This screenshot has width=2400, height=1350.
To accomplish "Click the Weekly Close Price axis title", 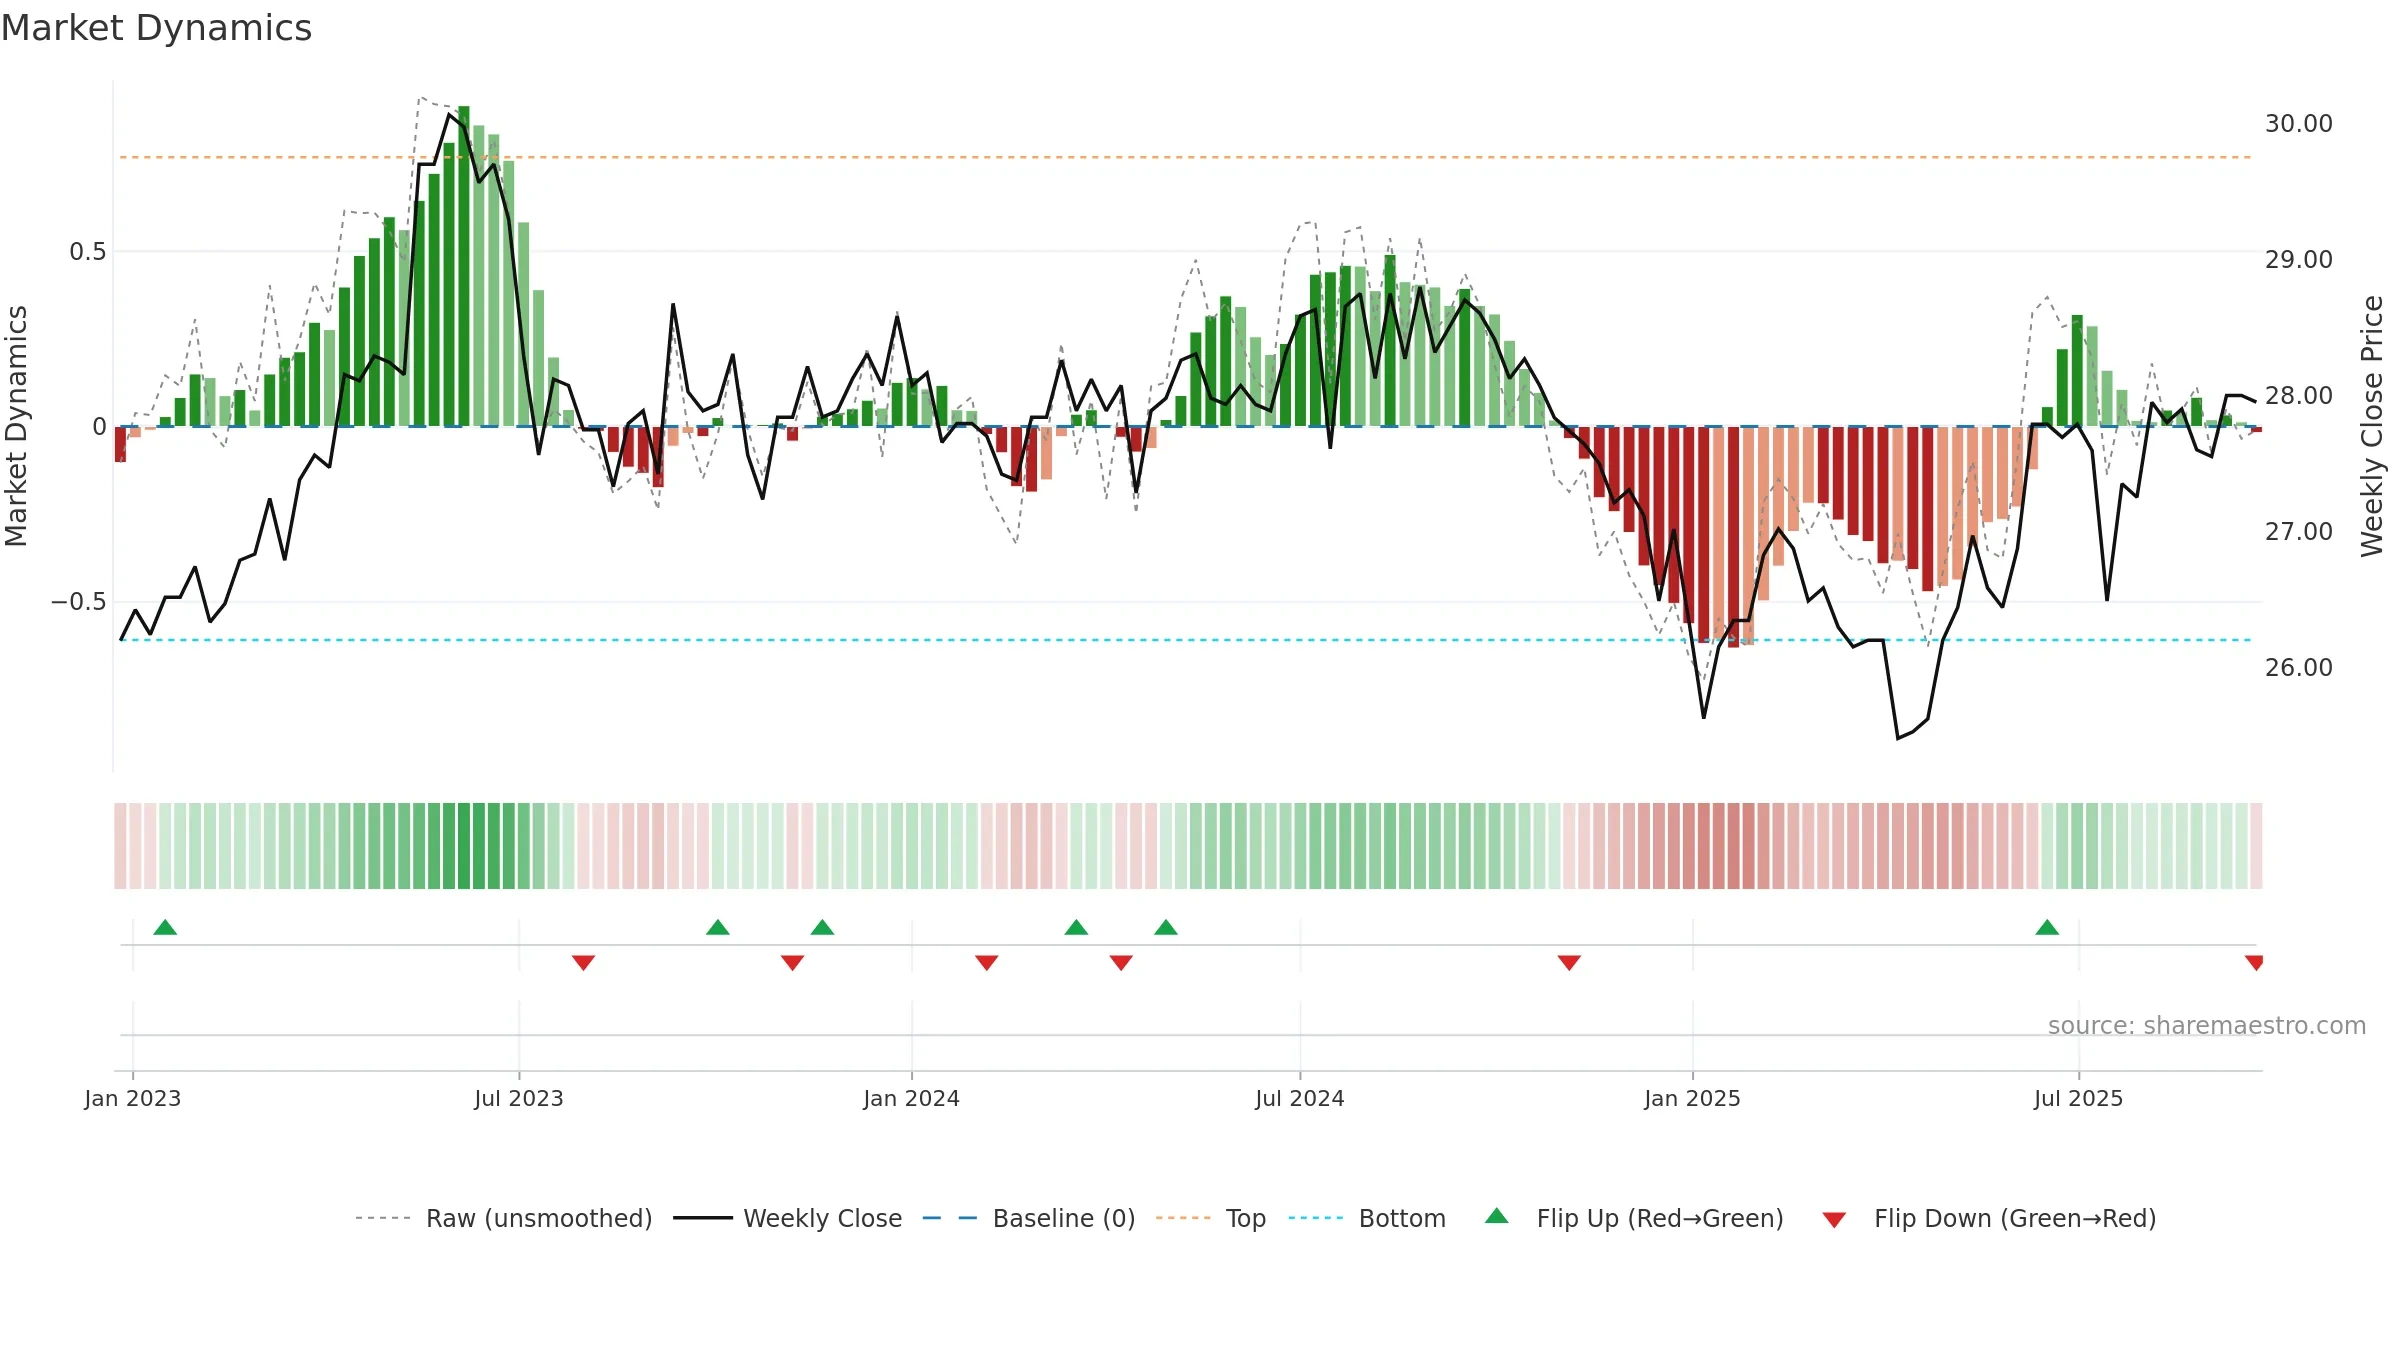I will pyautogui.click(x=2372, y=426).
